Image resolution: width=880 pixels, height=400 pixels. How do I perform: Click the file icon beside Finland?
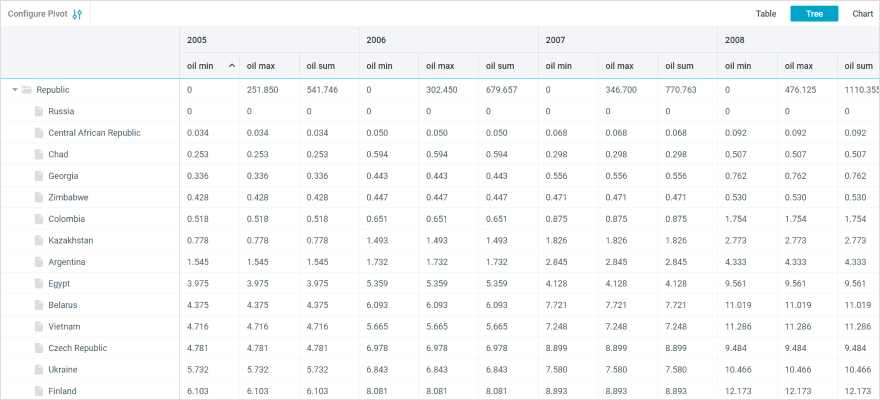tap(39, 391)
